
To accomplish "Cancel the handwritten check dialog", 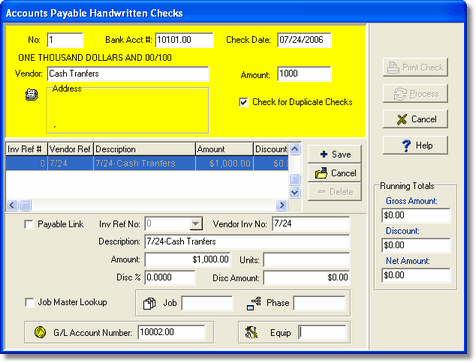I will 415,119.
